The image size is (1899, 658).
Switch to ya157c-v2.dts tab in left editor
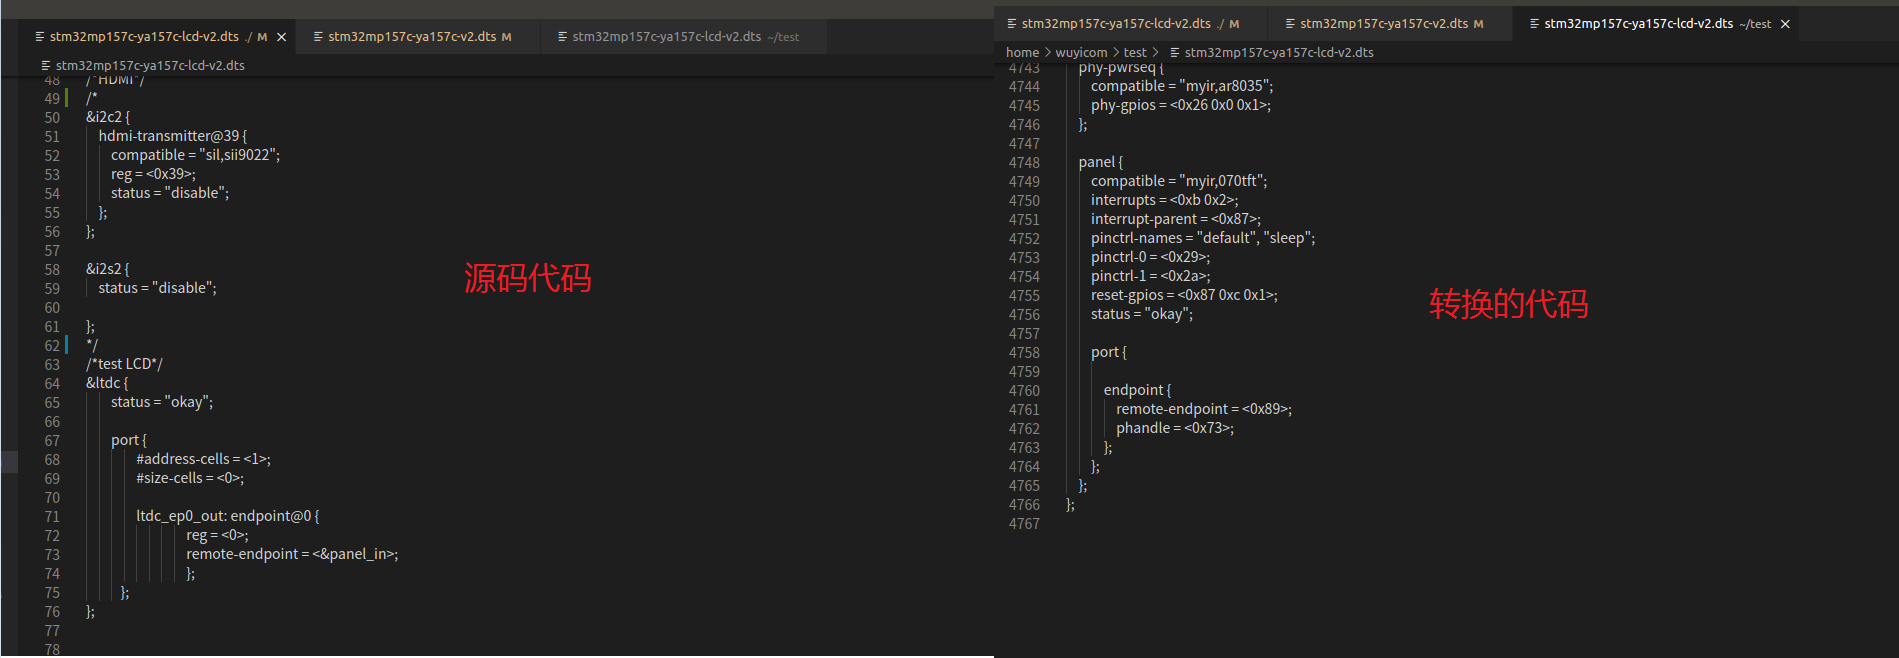coord(412,37)
